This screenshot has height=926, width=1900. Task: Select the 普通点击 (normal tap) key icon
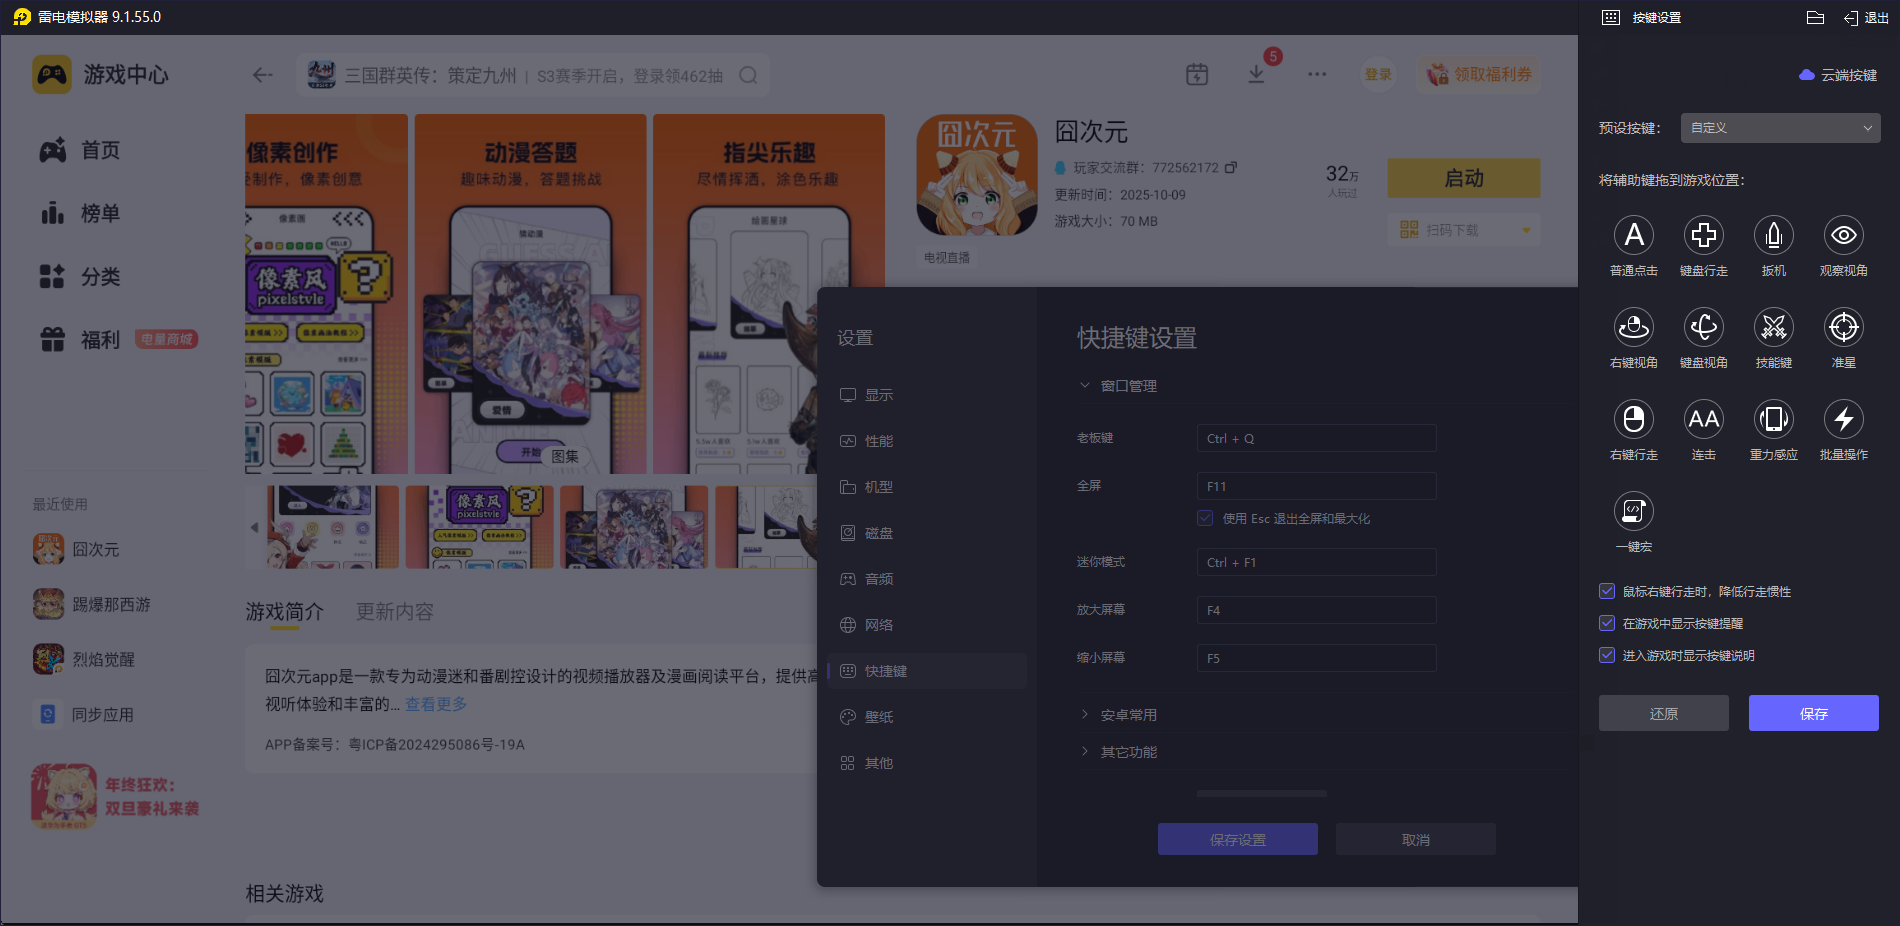(x=1634, y=236)
